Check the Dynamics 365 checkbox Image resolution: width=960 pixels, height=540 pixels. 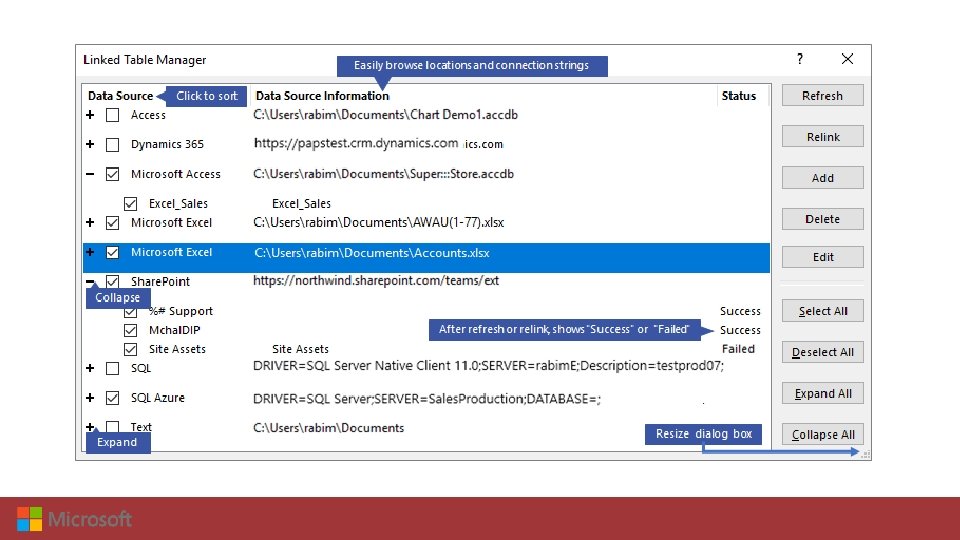(112, 144)
